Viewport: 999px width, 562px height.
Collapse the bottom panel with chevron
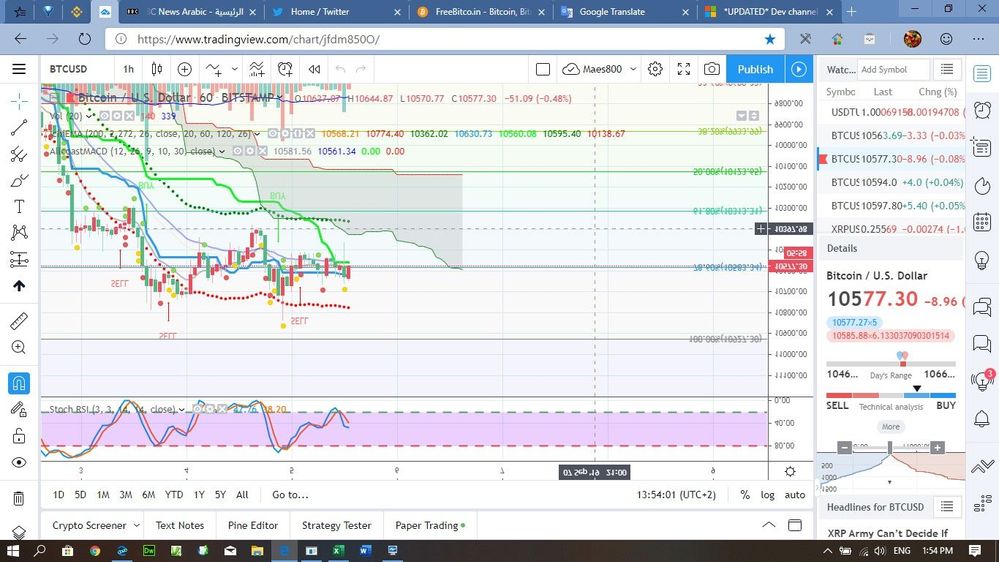(x=769, y=525)
